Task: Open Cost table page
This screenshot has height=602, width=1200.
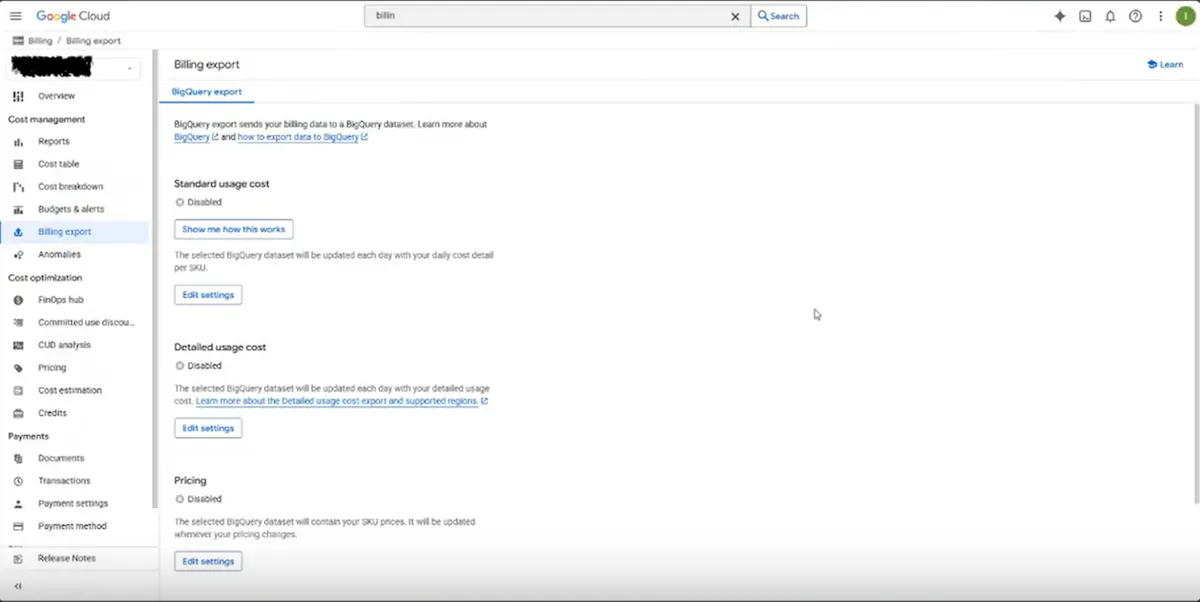Action: coord(58,164)
